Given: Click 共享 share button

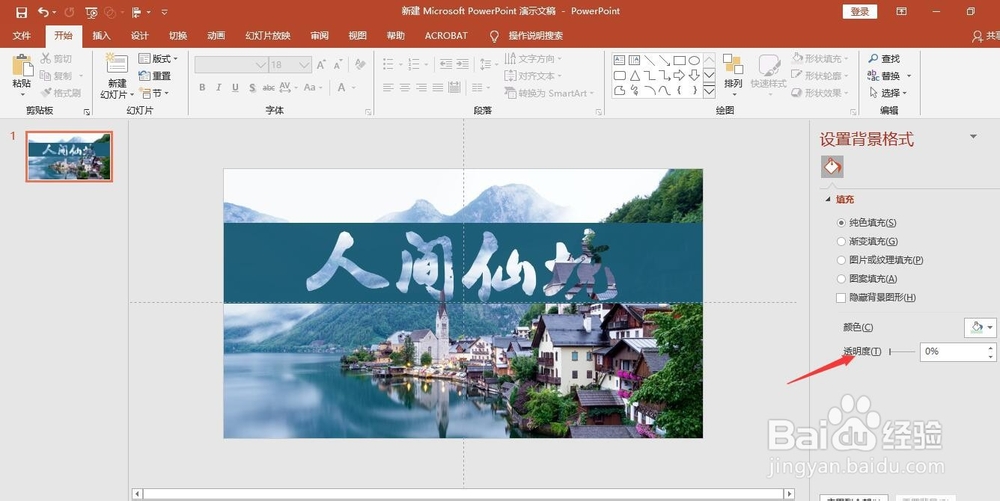Looking at the screenshot, I should point(985,36).
